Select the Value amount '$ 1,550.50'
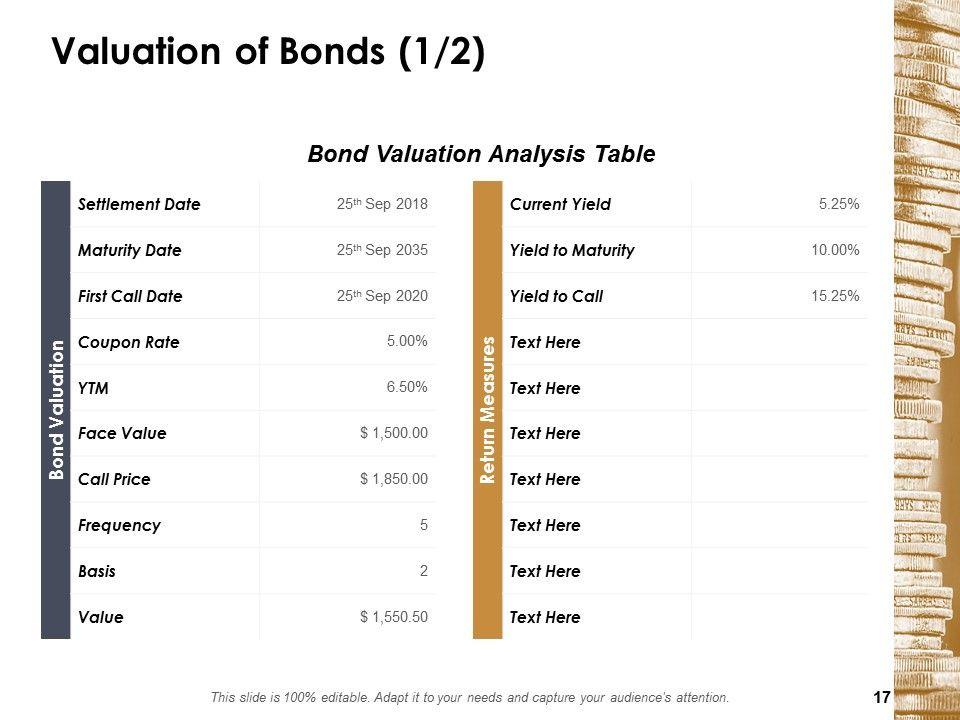The height and width of the screenshot is (720, 960). pyautogui.click(x=394, y=616)
